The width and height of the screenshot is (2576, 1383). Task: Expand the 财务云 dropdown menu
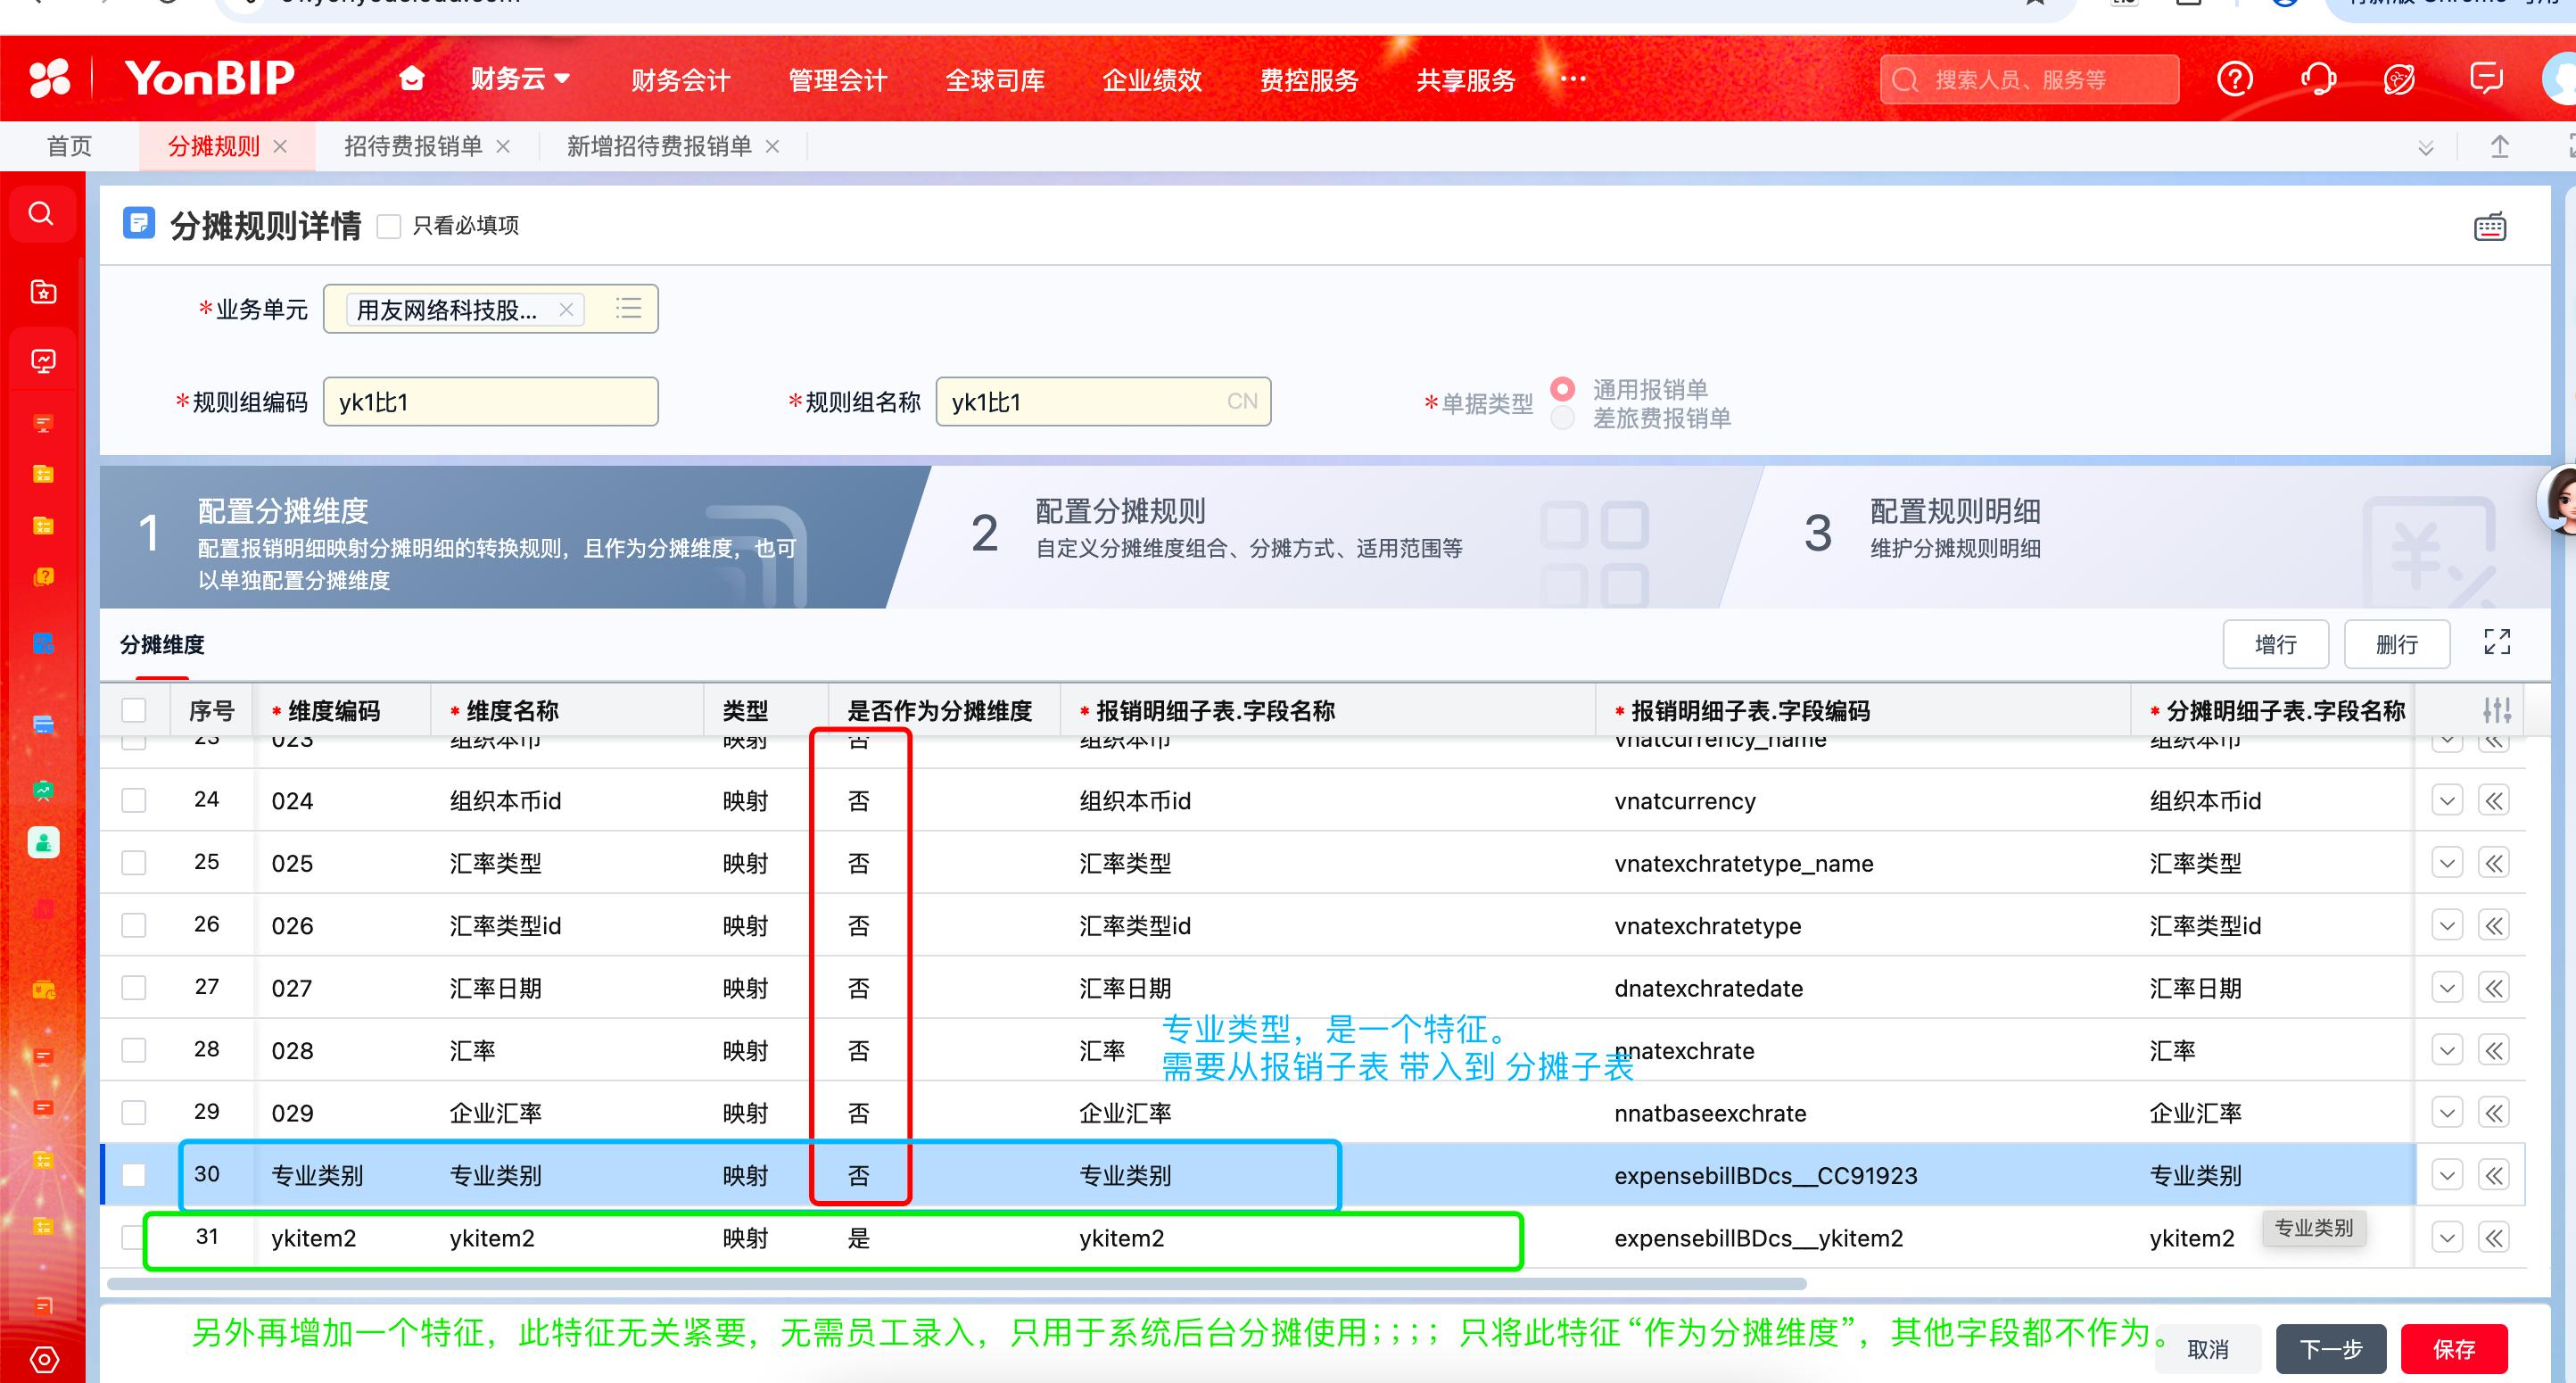pyautogui.click(x=519, y=79)
